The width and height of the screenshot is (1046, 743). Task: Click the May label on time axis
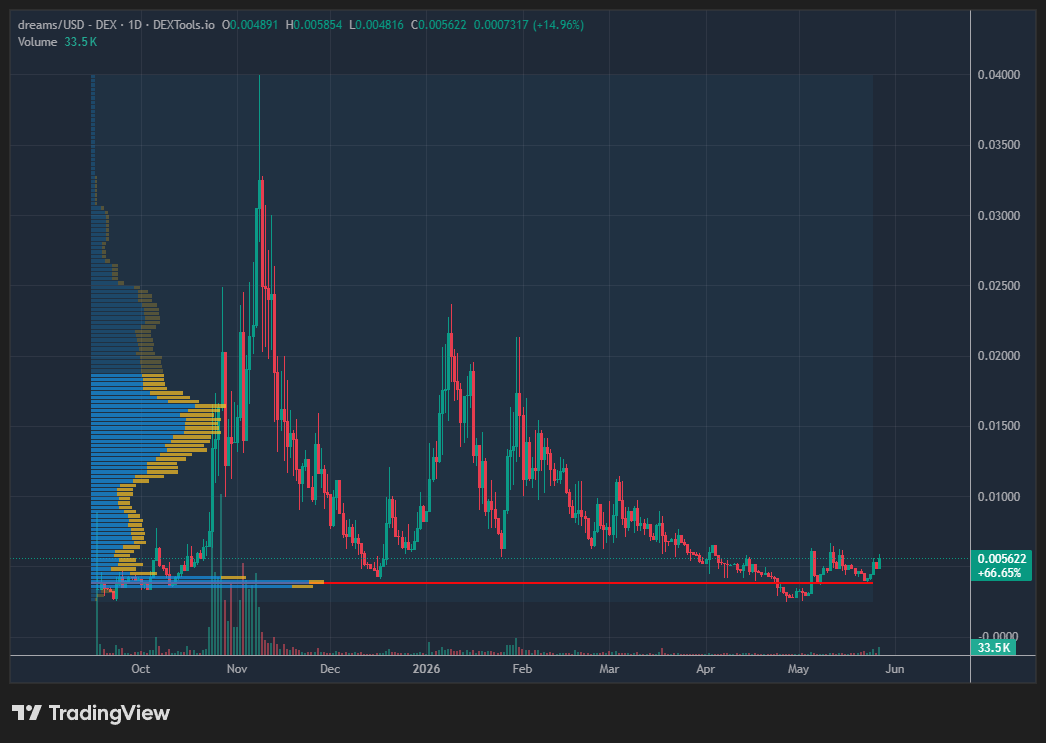tap(798, 669)
